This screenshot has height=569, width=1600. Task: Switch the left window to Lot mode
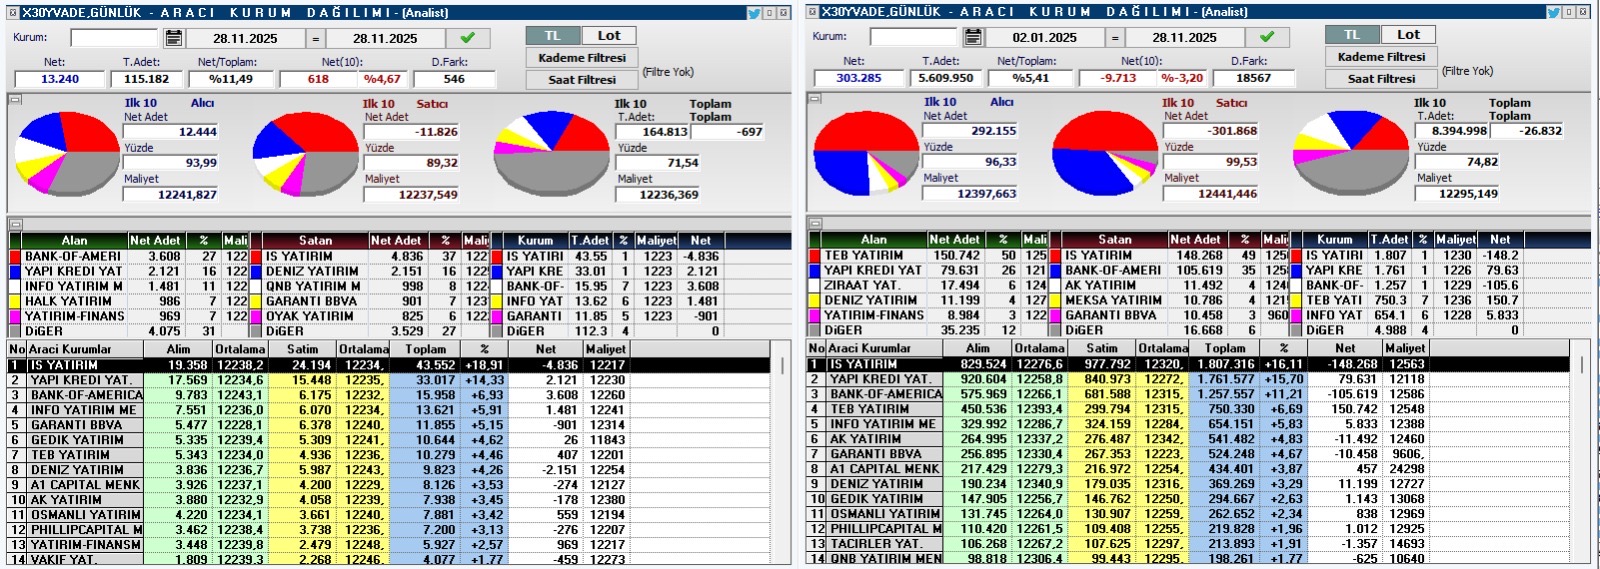[608, 36]
